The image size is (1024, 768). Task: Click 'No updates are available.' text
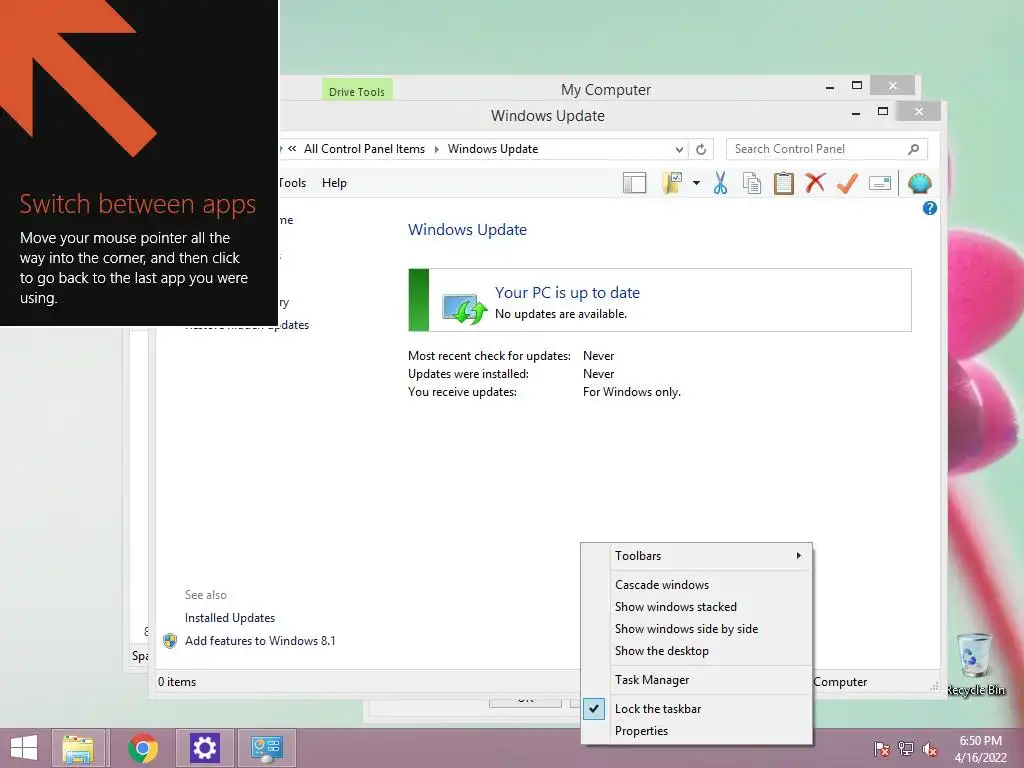(x=560, y=314)
